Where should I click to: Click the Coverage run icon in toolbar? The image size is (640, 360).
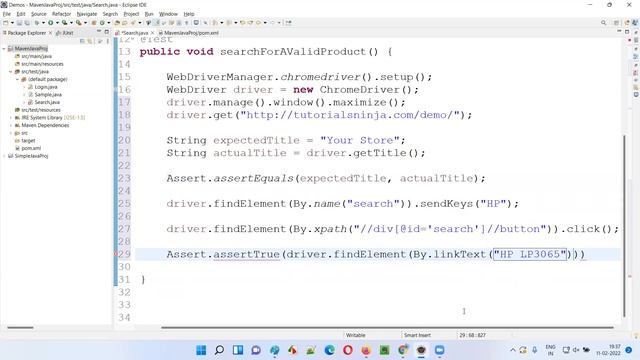[64, 23]
